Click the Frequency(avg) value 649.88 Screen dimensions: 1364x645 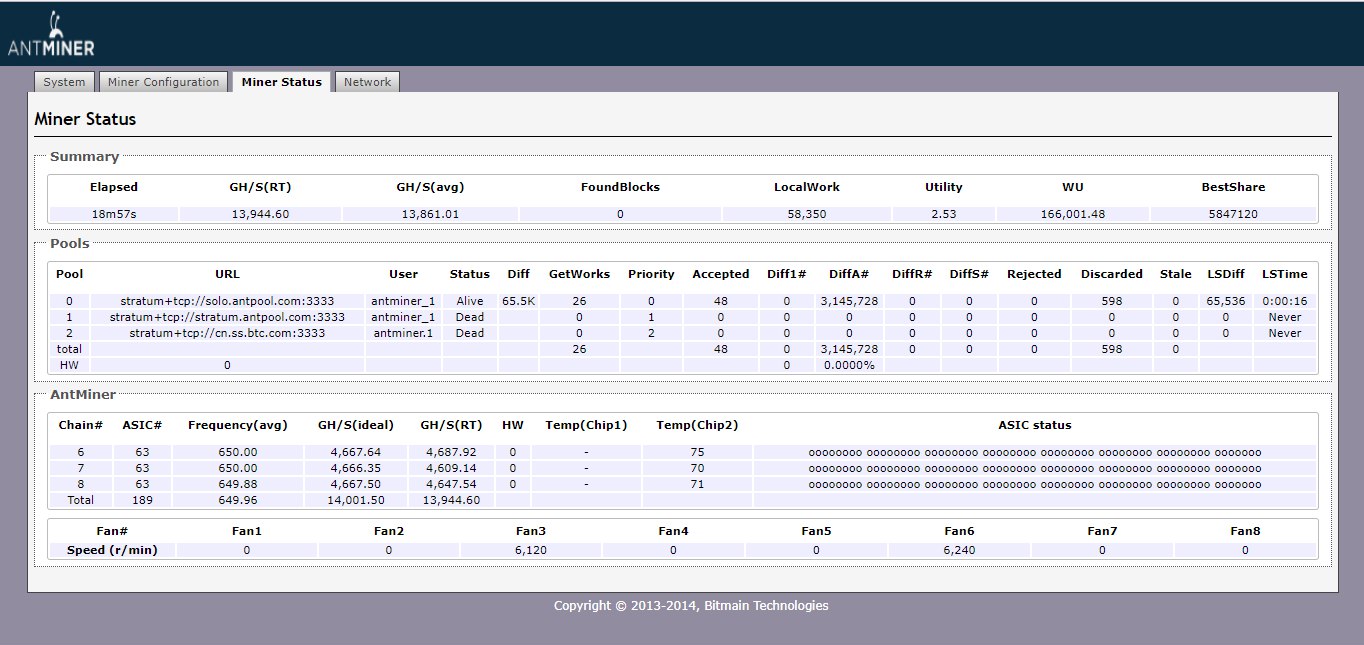click(x=237, y=484)
